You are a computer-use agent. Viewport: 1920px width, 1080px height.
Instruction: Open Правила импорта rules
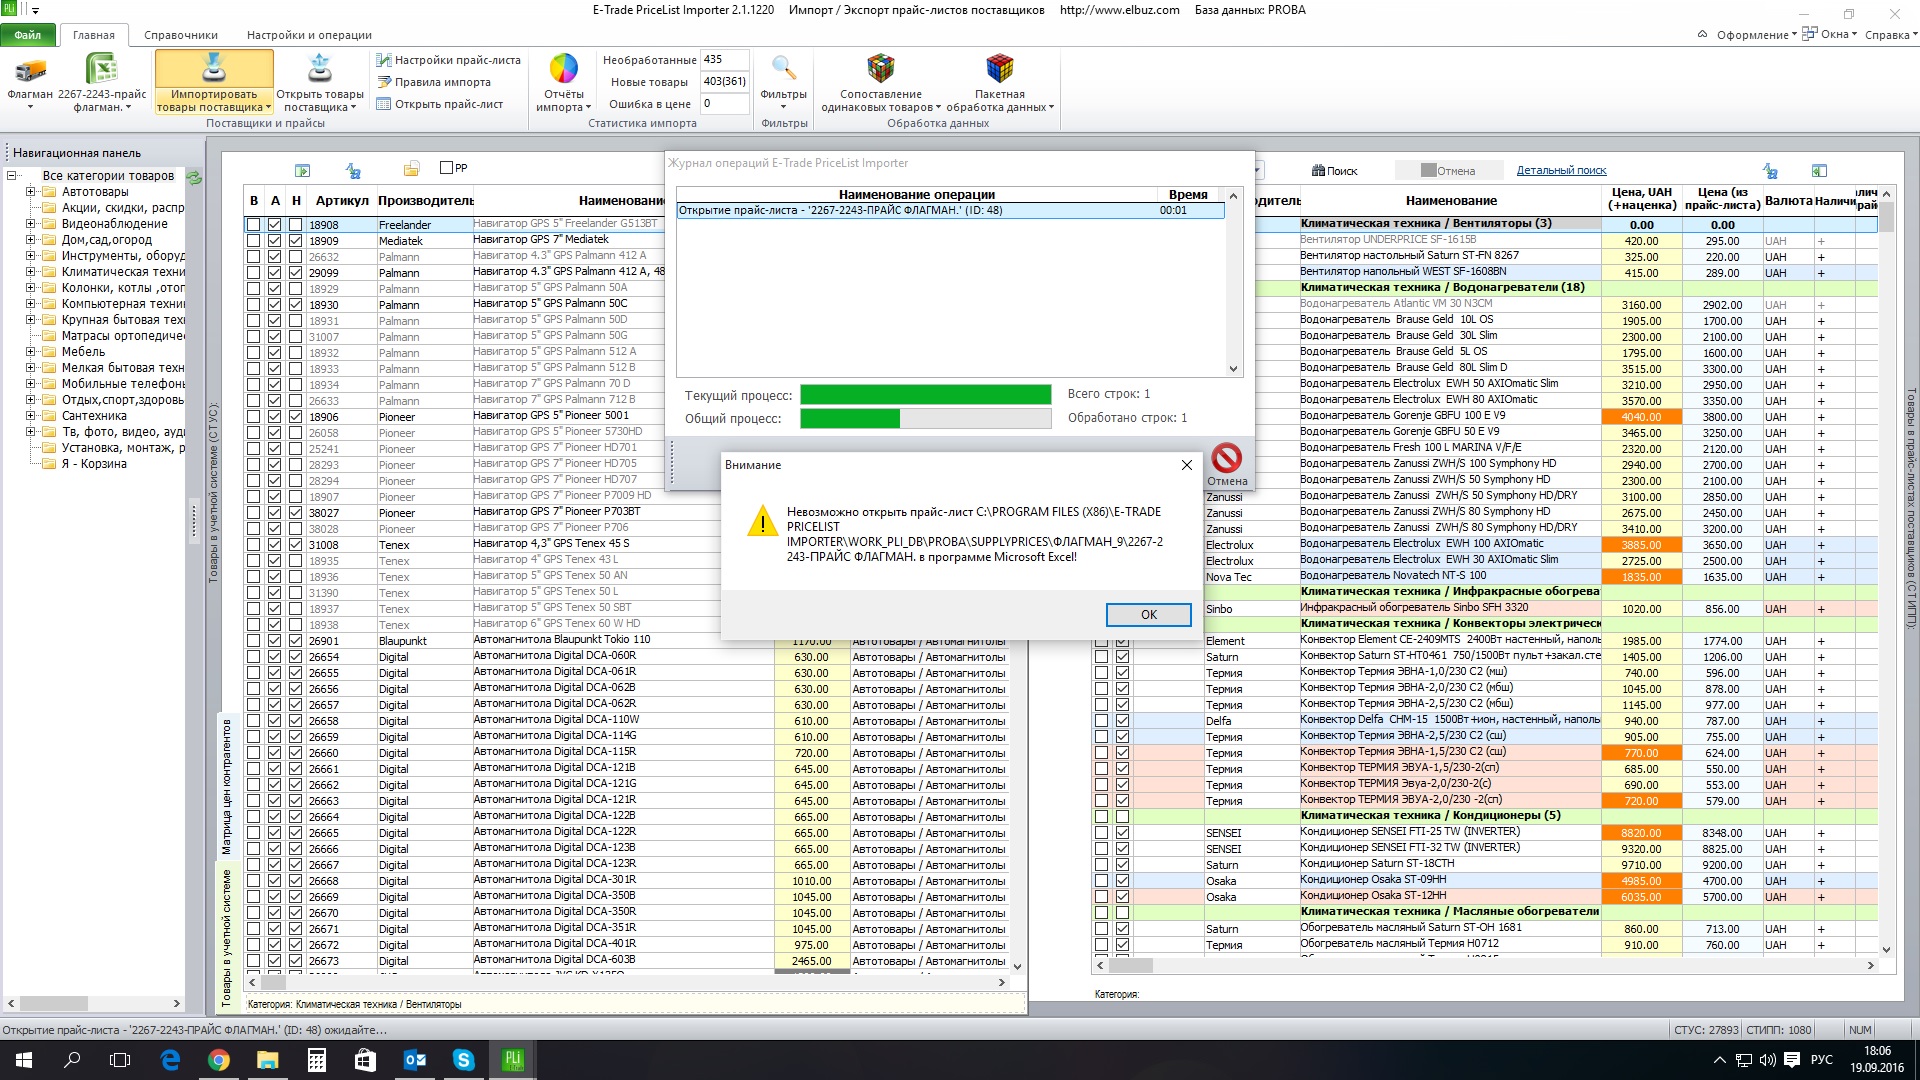[434, 82]
